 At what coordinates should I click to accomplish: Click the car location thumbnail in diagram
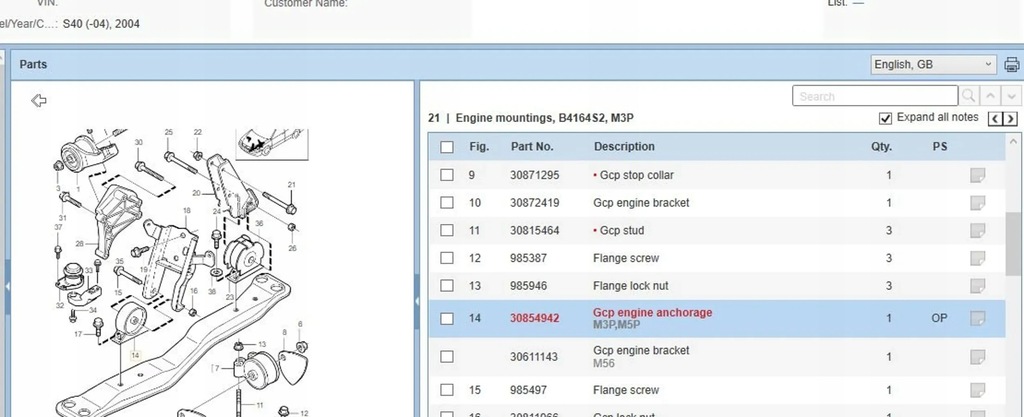pyautogui.click(x=272, y=144)
